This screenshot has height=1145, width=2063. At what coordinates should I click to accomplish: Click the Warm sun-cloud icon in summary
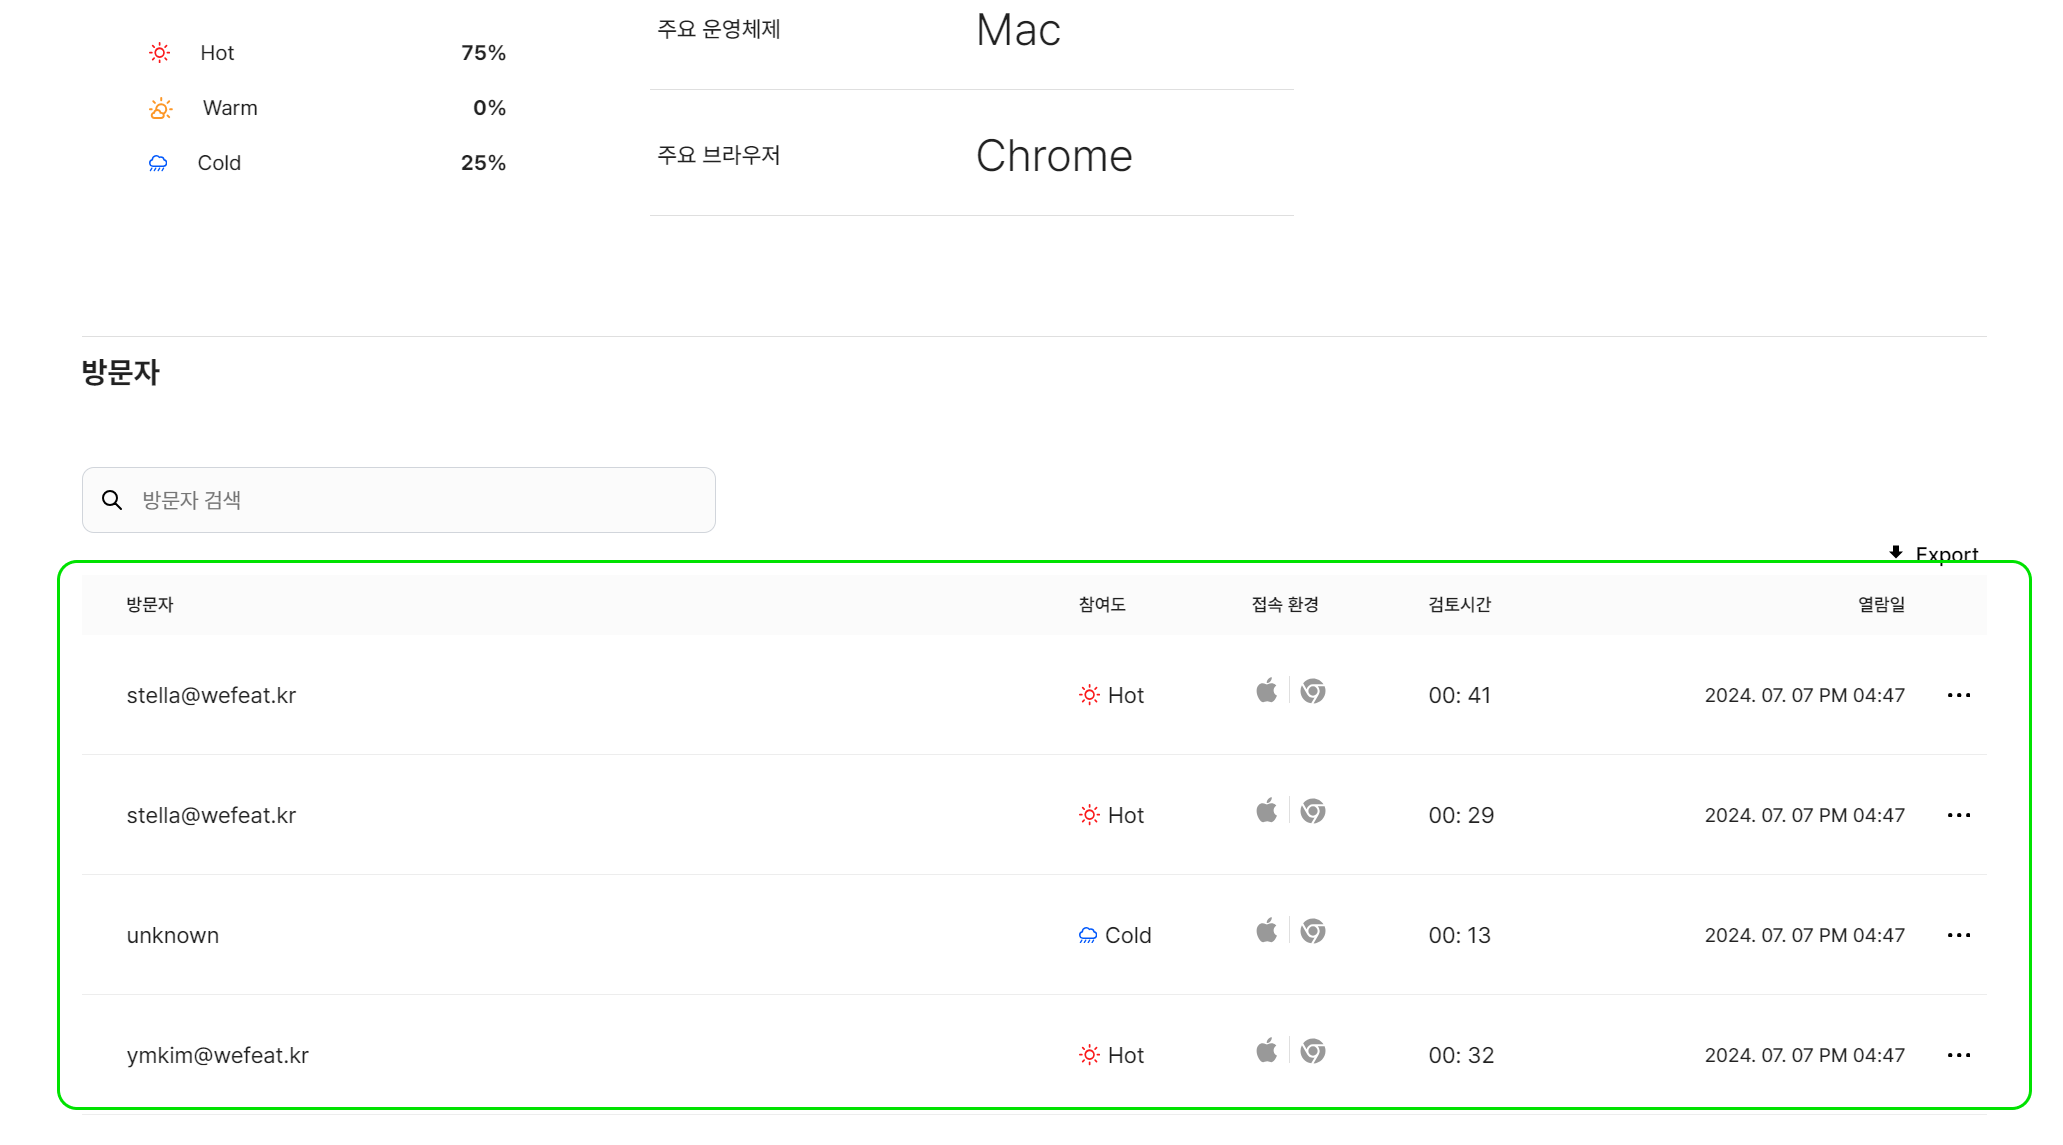click(160, 108)
